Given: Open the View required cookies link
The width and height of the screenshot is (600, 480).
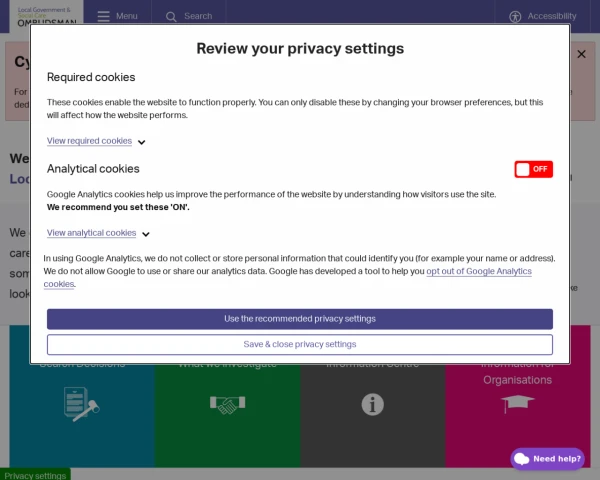Looking at the screenshot, I should [x=89, y=141].
